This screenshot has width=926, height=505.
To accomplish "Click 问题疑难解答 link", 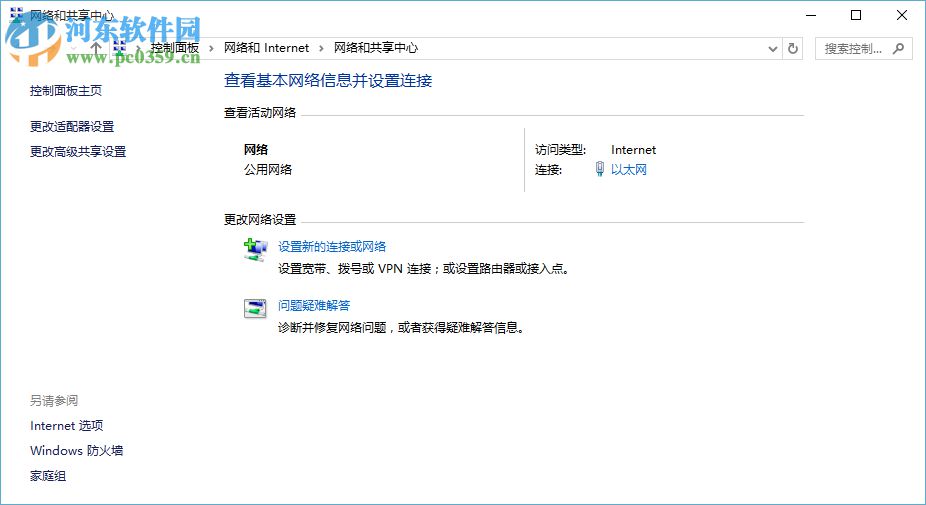I will pyautogui.click(x=314, y=305).
